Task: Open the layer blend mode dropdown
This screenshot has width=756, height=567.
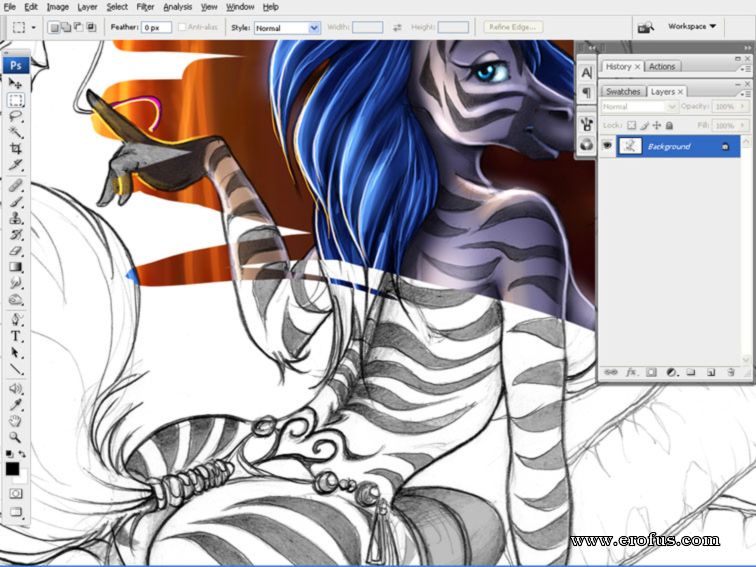Action: pos(639,107)
